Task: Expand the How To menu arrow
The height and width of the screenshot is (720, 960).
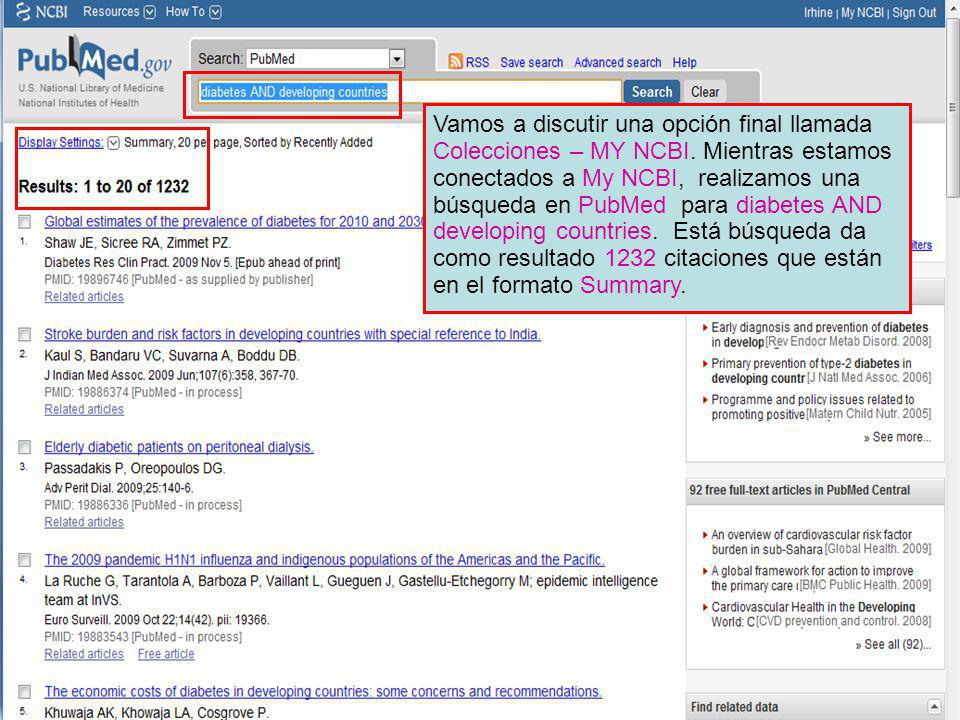Action: (x=216, y=12)
